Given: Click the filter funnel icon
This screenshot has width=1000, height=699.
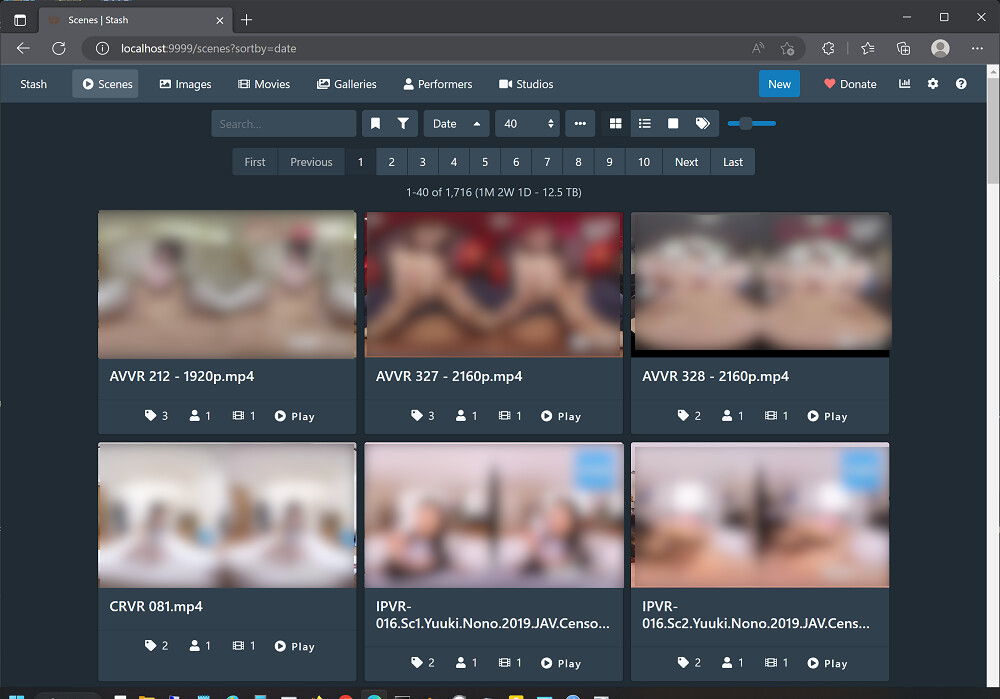Looking at the screenshot, I should pos(403,124).
